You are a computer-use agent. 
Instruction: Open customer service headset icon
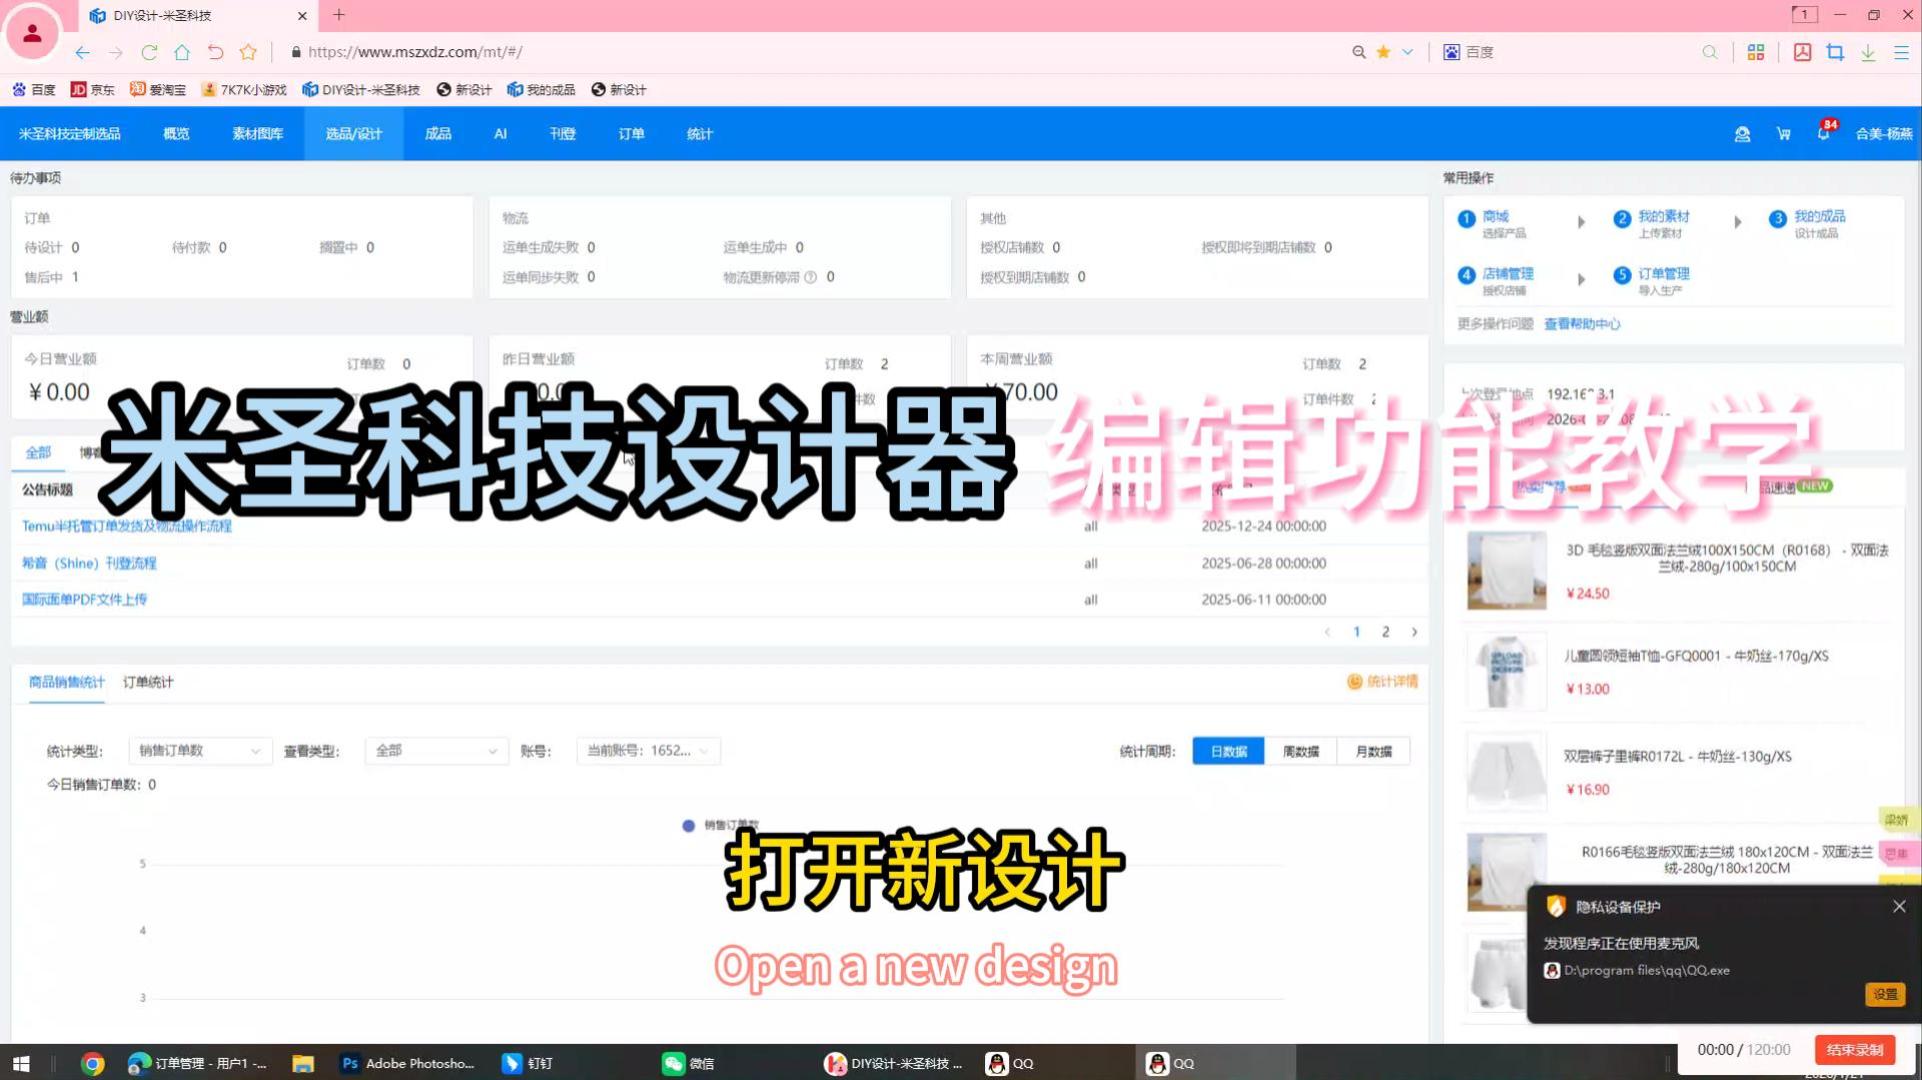click(1742, 134)
